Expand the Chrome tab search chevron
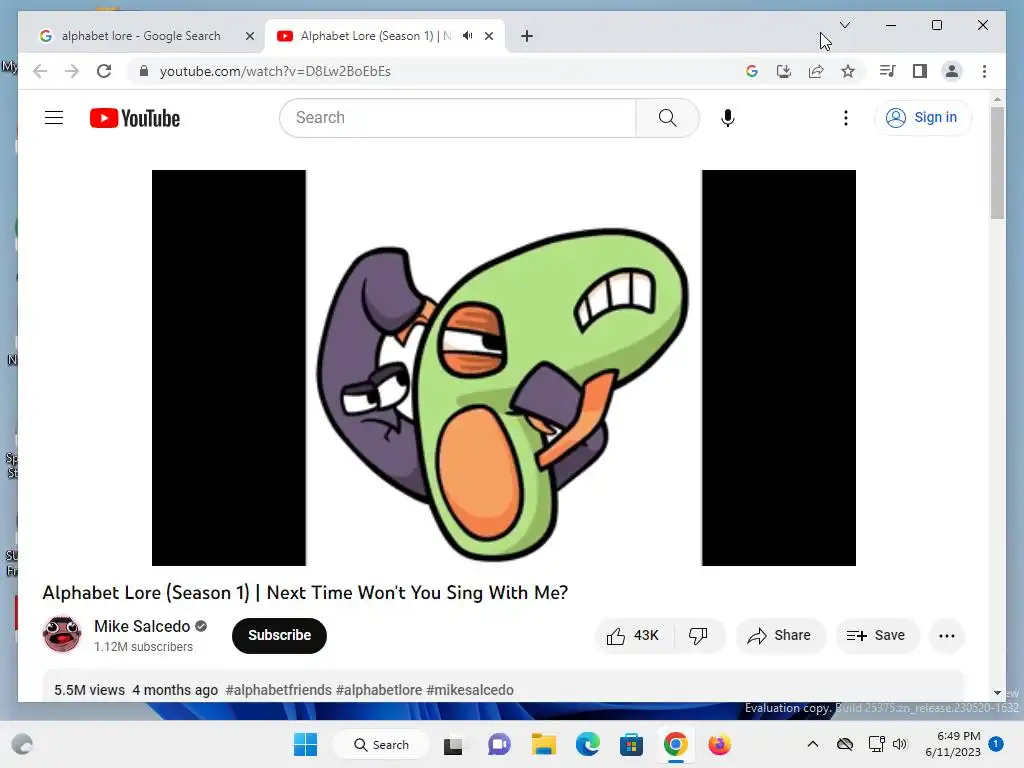 844,25
